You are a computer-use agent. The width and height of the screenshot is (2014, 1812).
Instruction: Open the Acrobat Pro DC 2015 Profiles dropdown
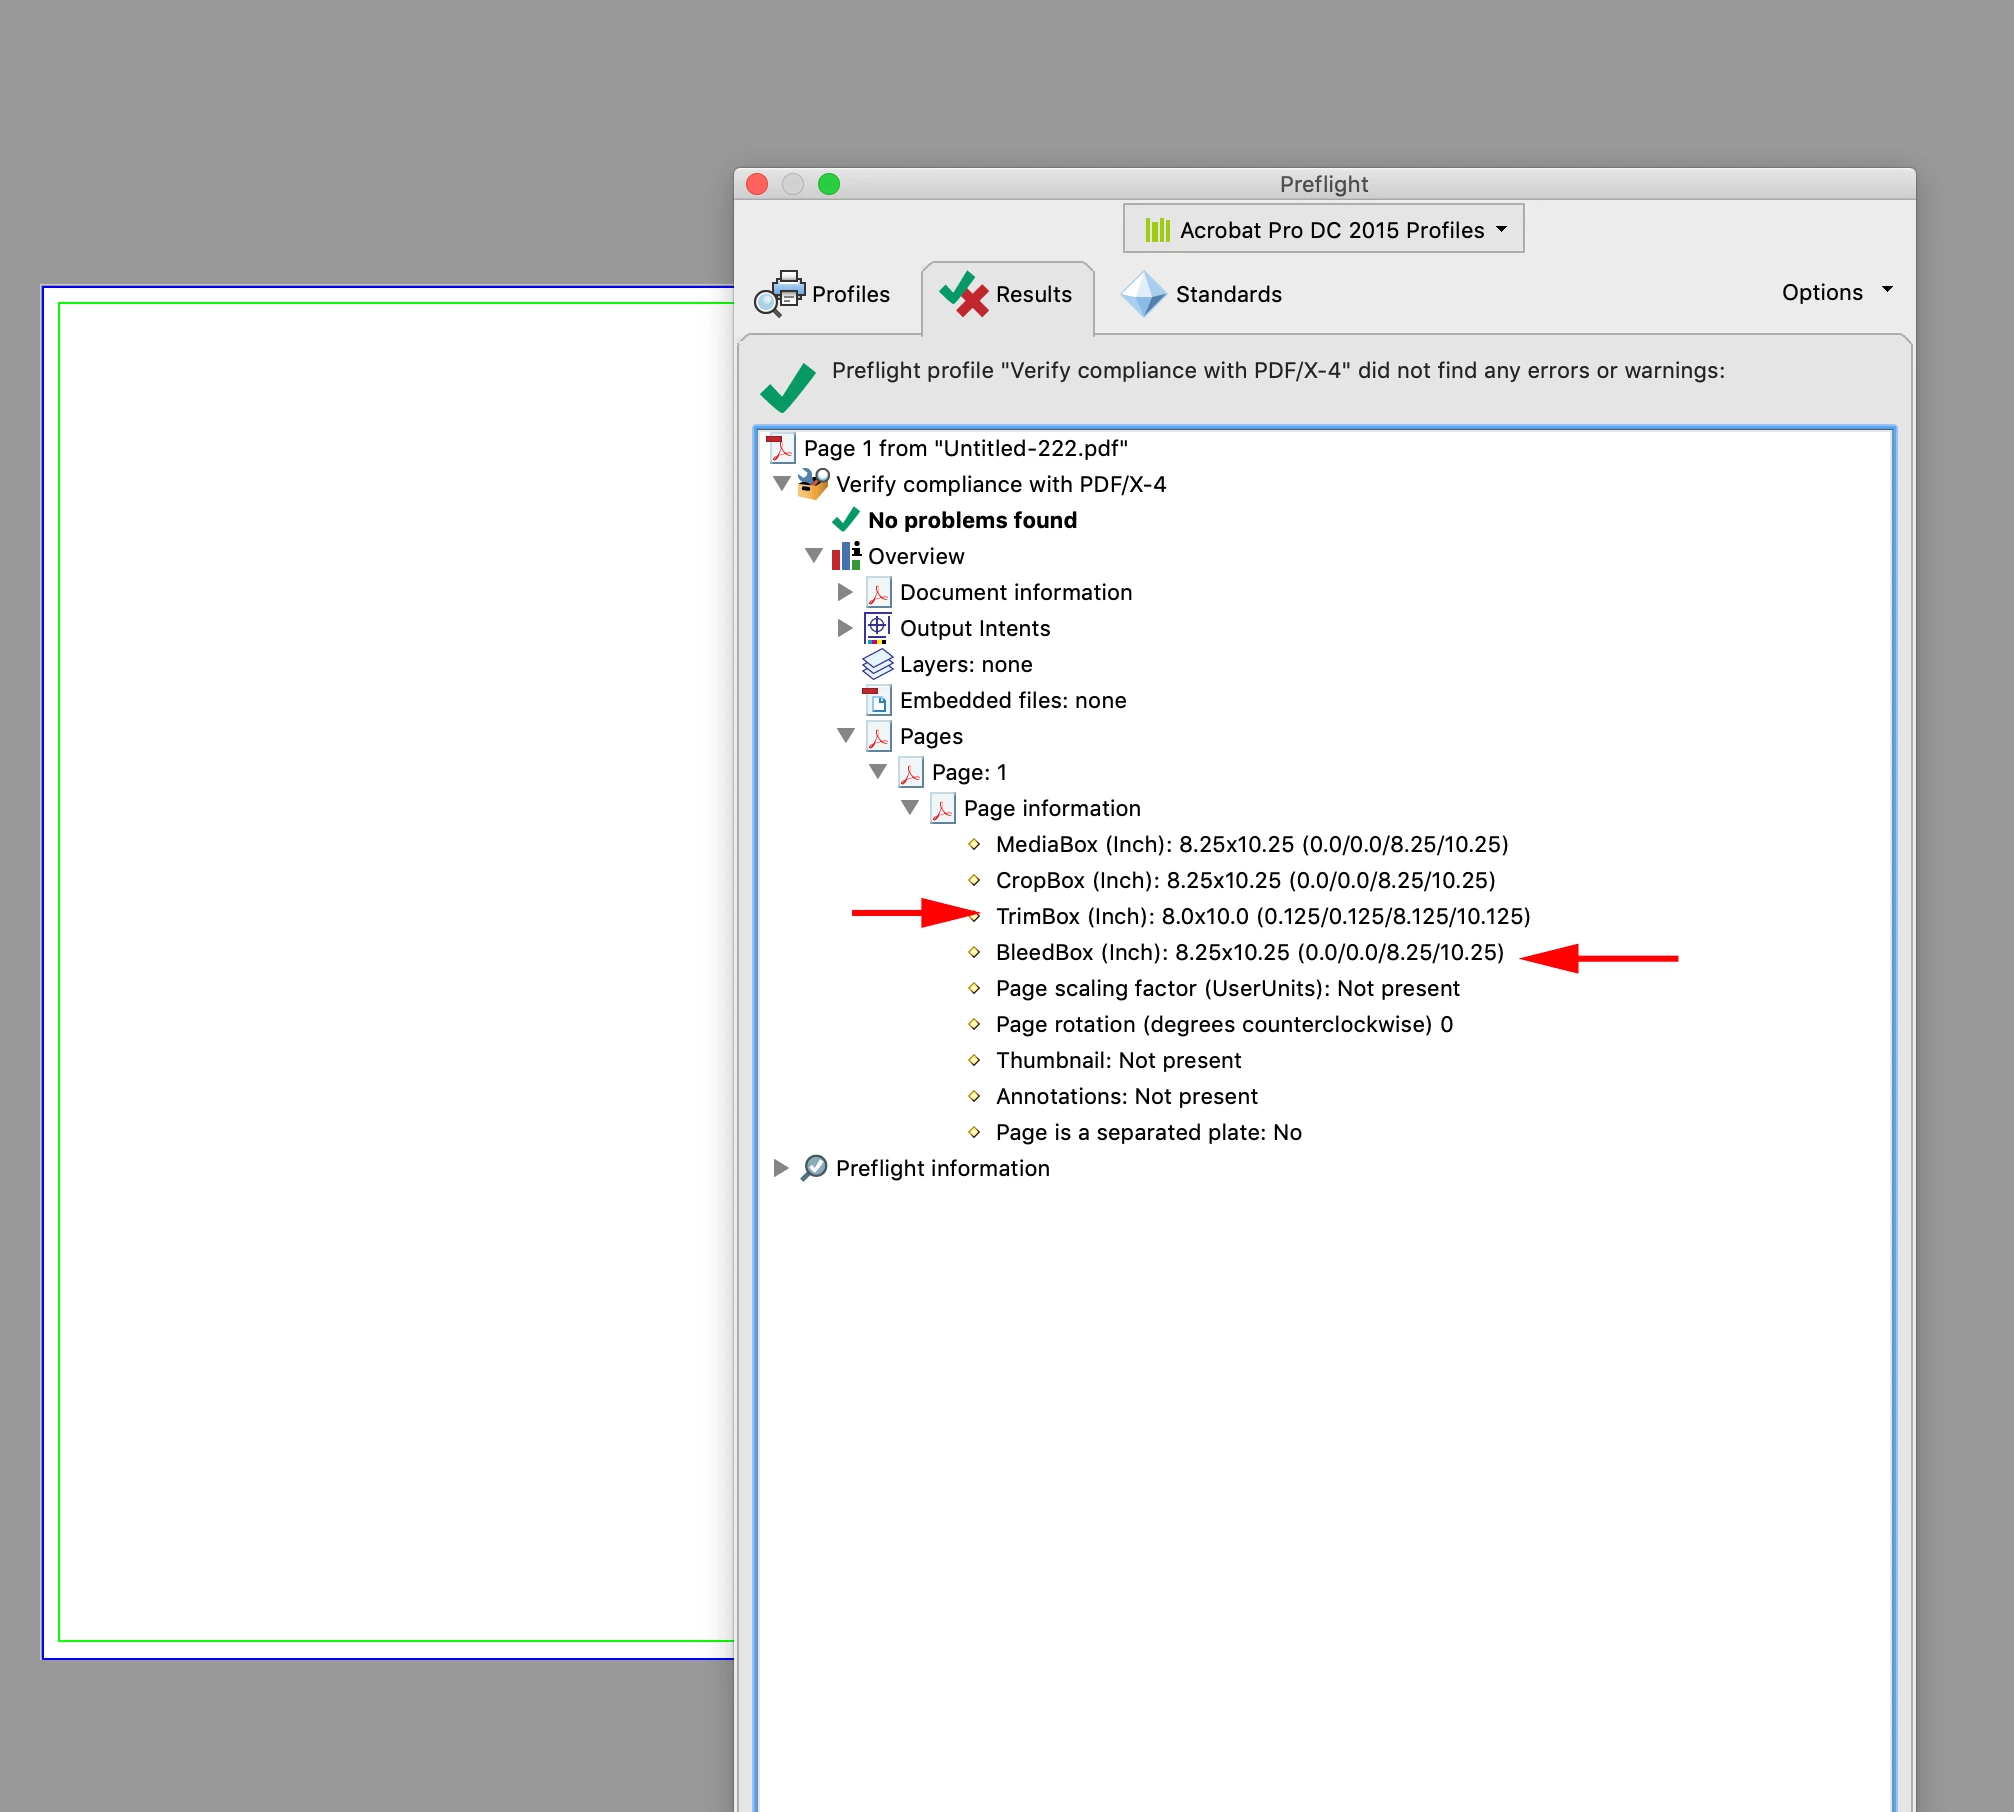1323,230
